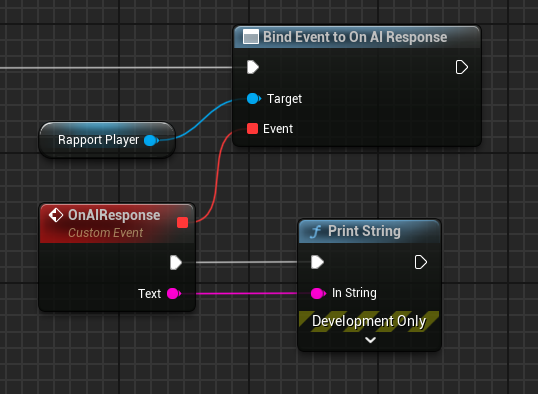
Task: Click the Bind Event node output execution pin
Action: pyautogui.click(x=461, y=67)
